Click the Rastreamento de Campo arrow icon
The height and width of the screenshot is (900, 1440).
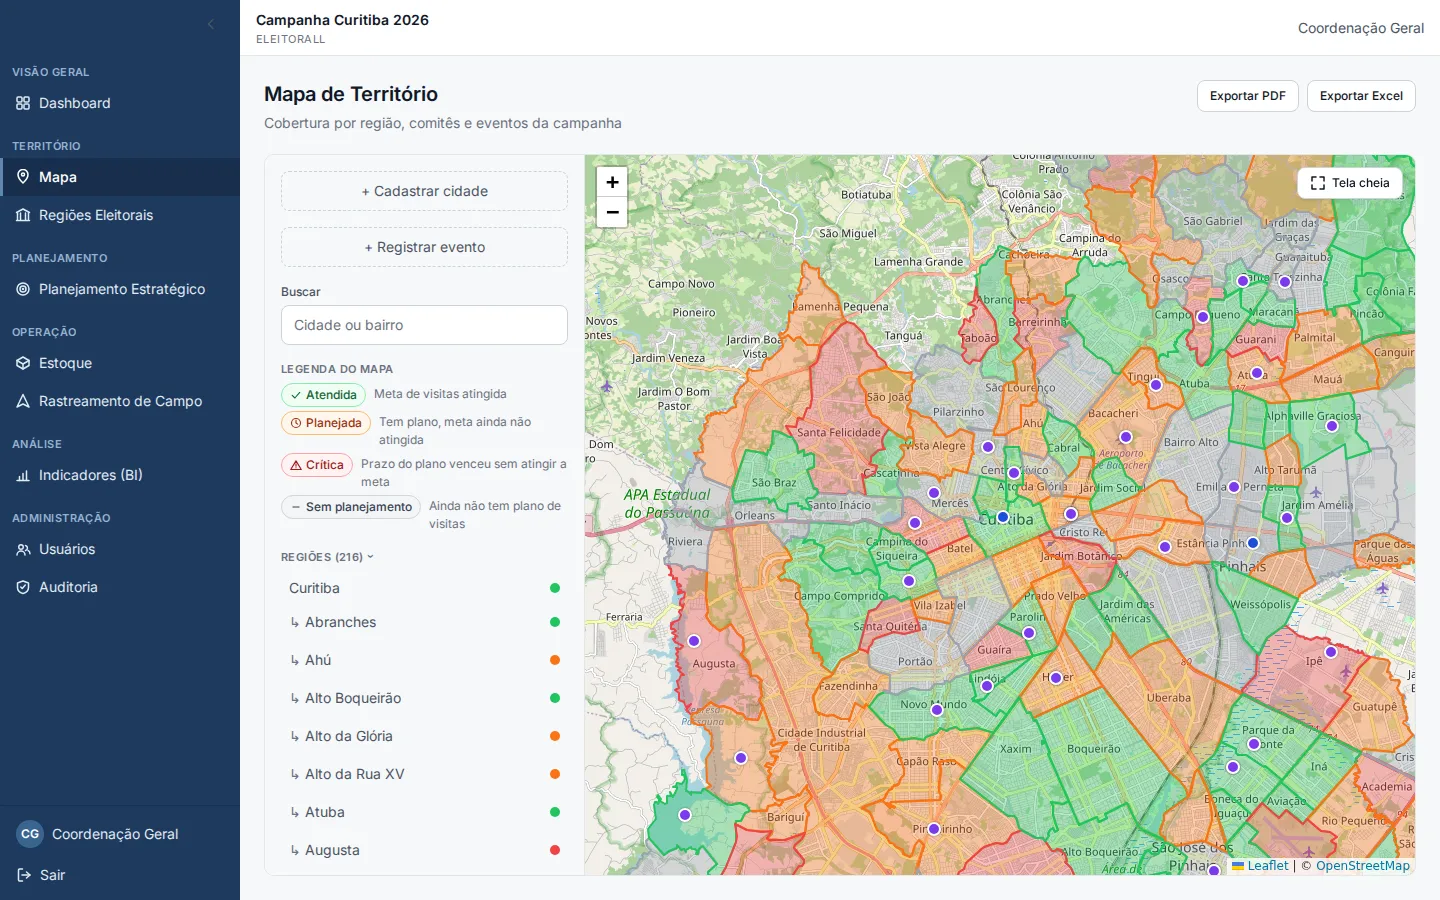pyautogui.click(x=23, y=401)
